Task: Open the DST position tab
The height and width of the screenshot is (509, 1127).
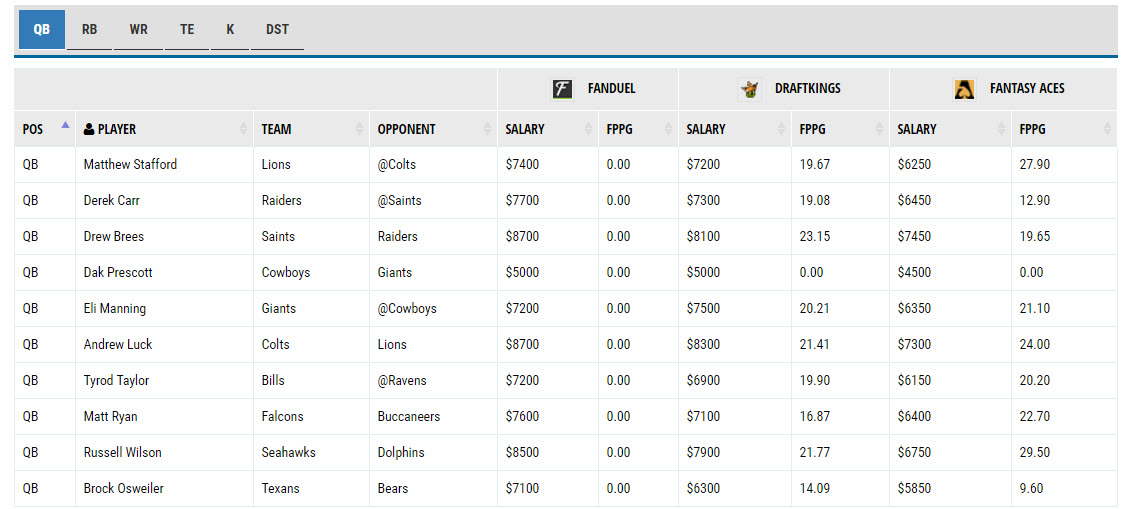Action: click(277, 29)
